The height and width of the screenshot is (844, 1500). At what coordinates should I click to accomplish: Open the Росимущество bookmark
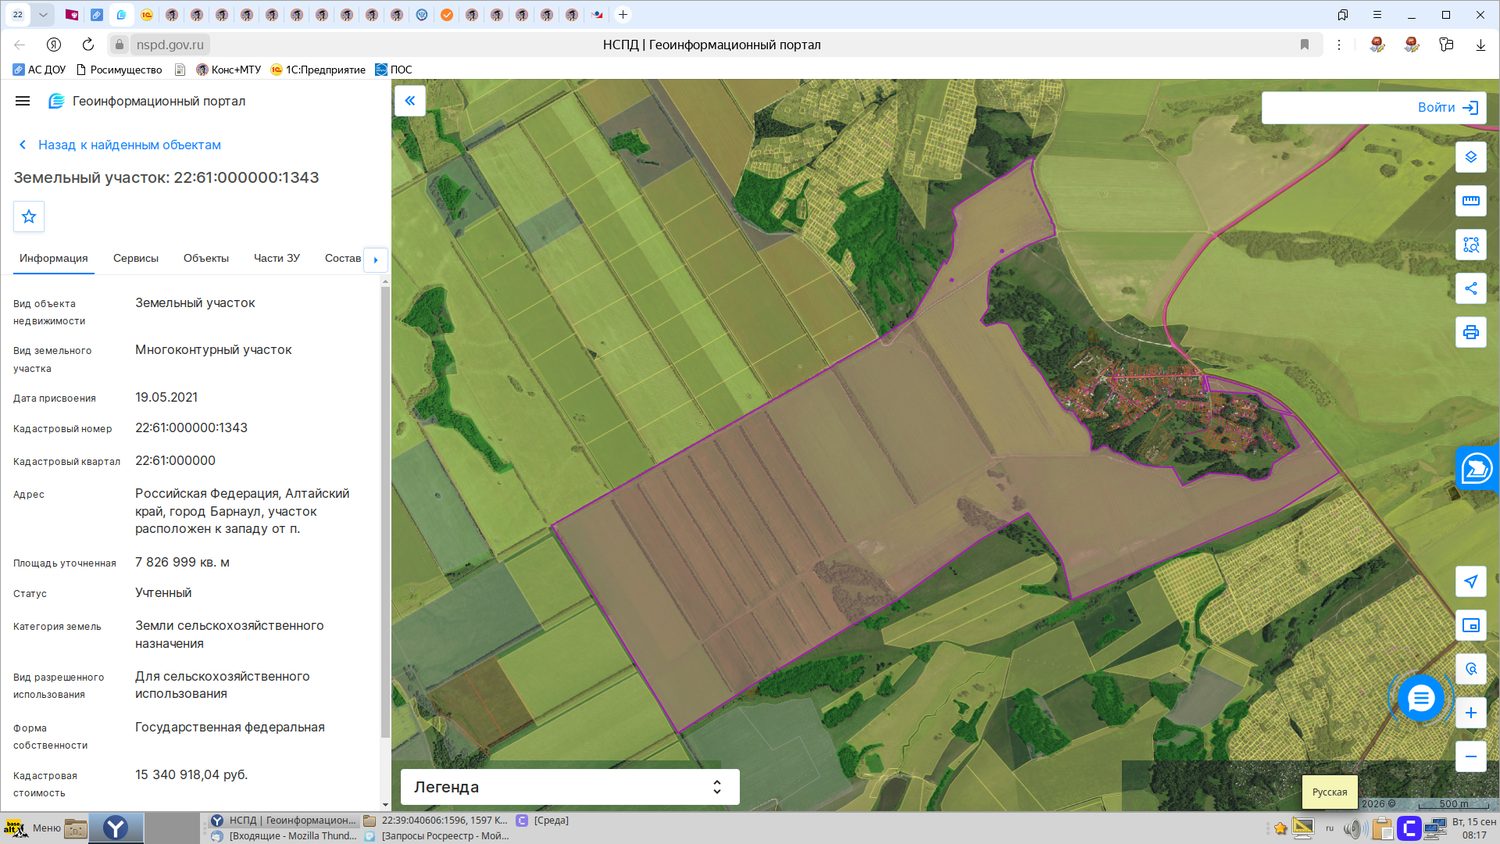tap(119, 70)
